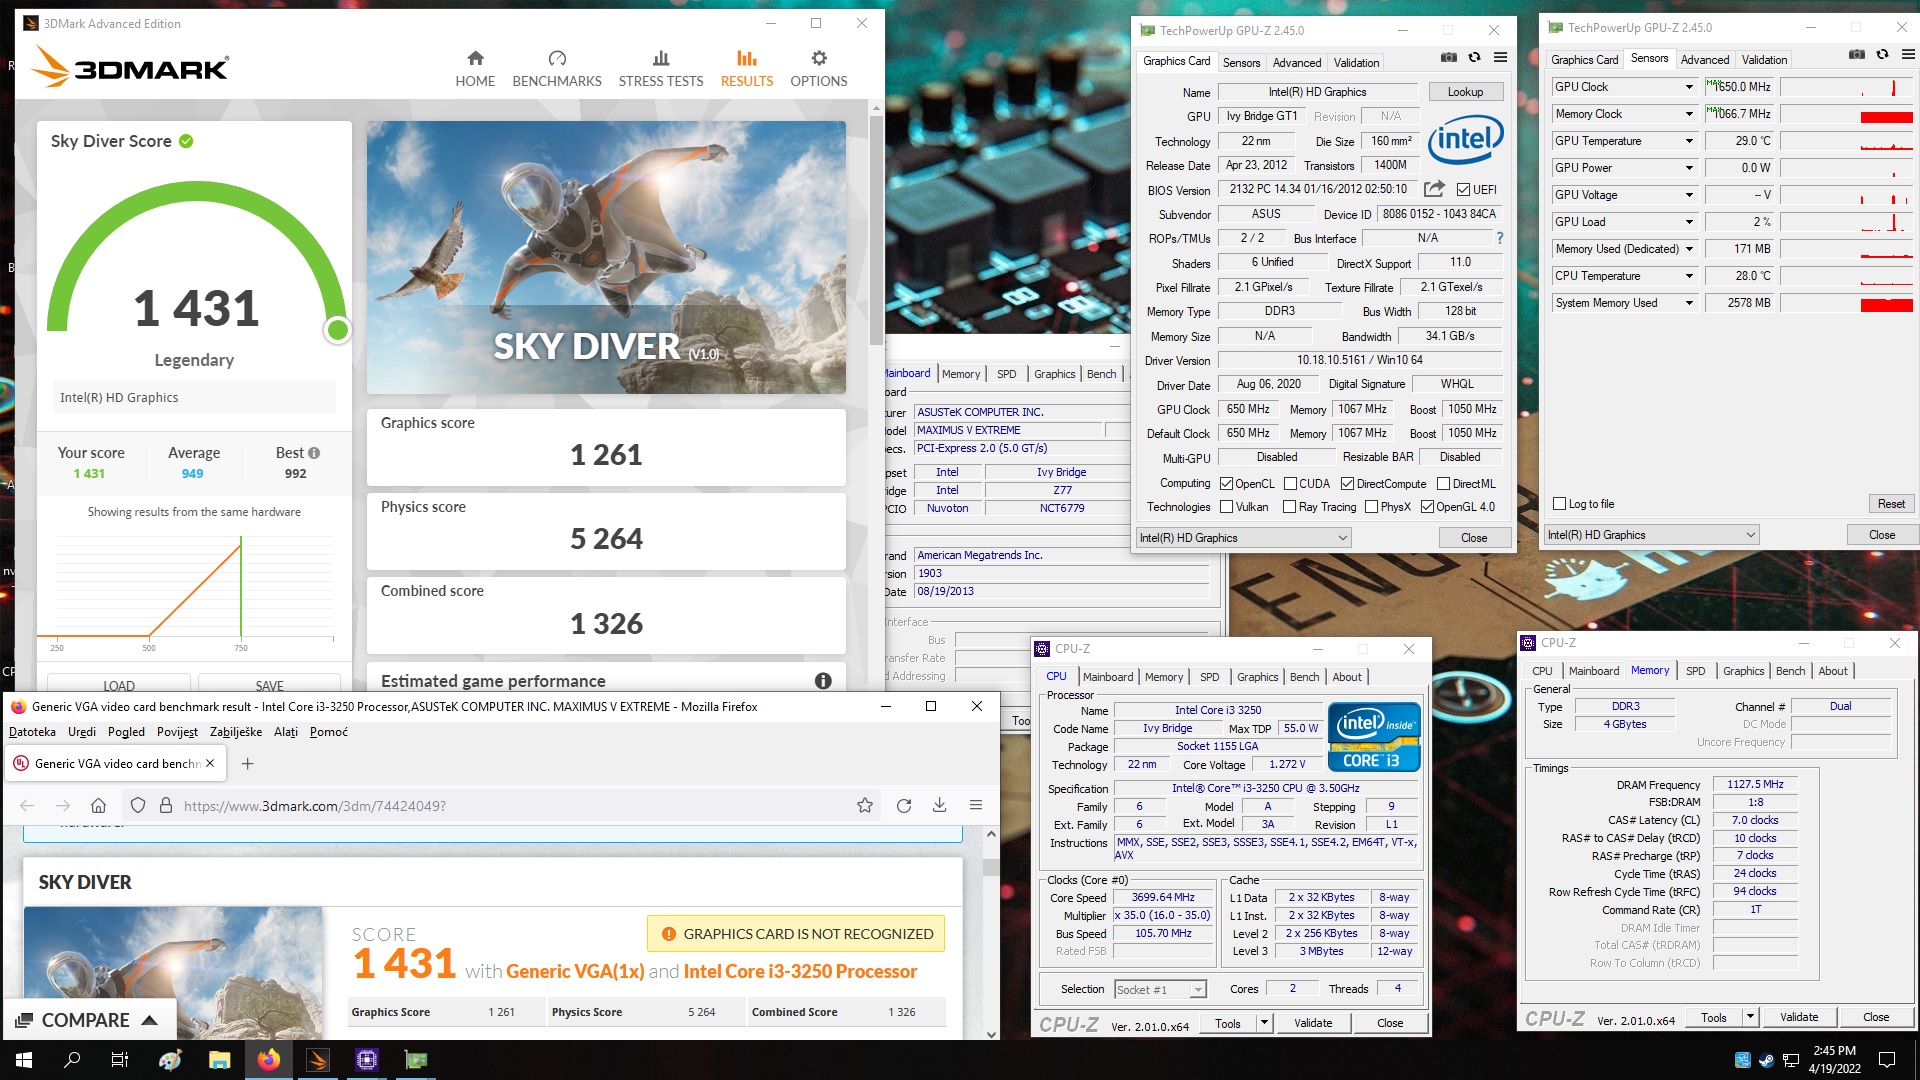Share BIOS version via export icon
Viewport: 1920px width, 1080px height.
(1434, 189)
